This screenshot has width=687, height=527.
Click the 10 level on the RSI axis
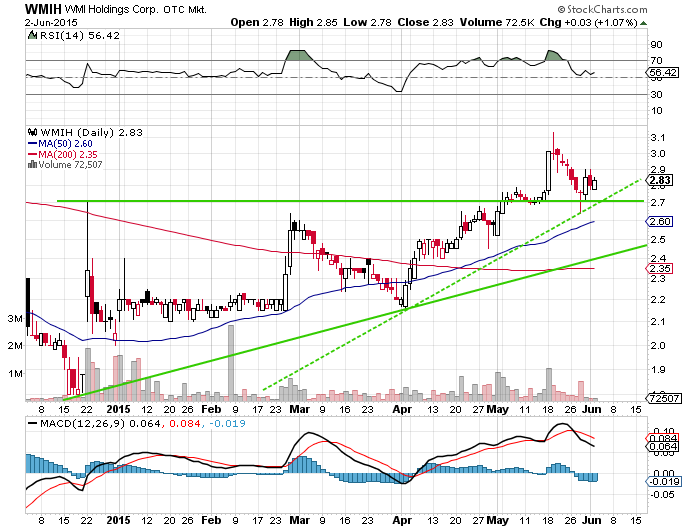(x=656, y=110)
